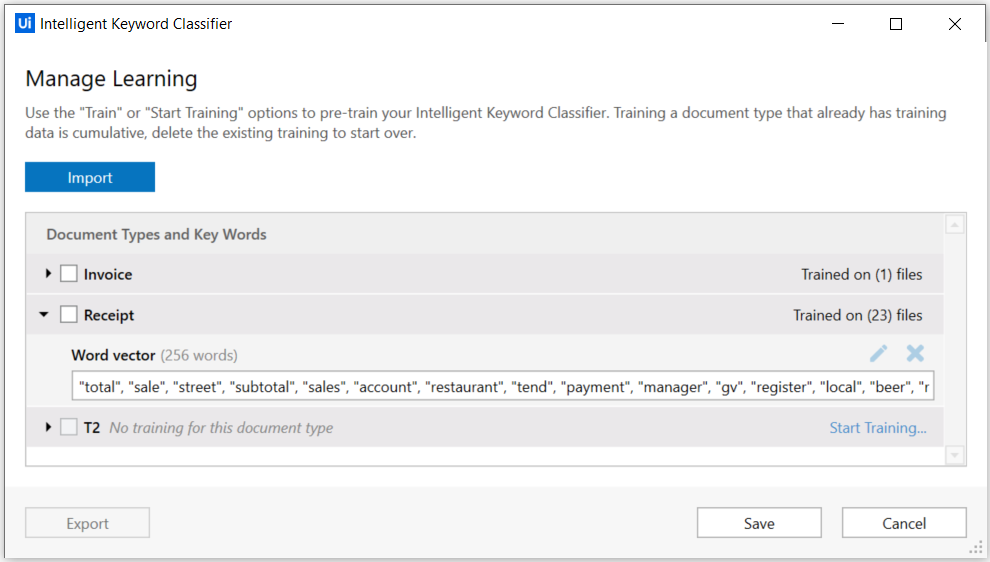
Task: Edit the Receipt word vector with pencil icon
Action: tap(878, 353)
